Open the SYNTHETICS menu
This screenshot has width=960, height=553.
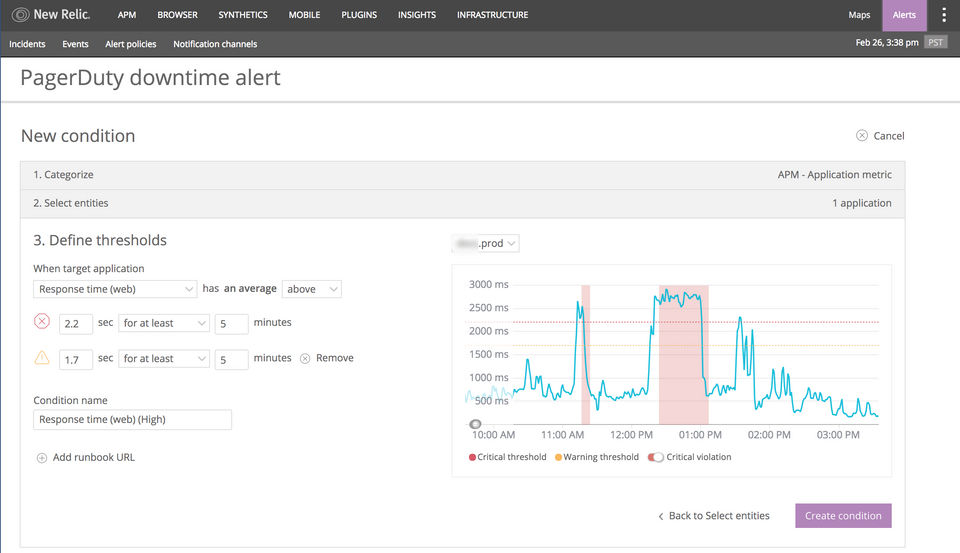[x=243, y=15]
